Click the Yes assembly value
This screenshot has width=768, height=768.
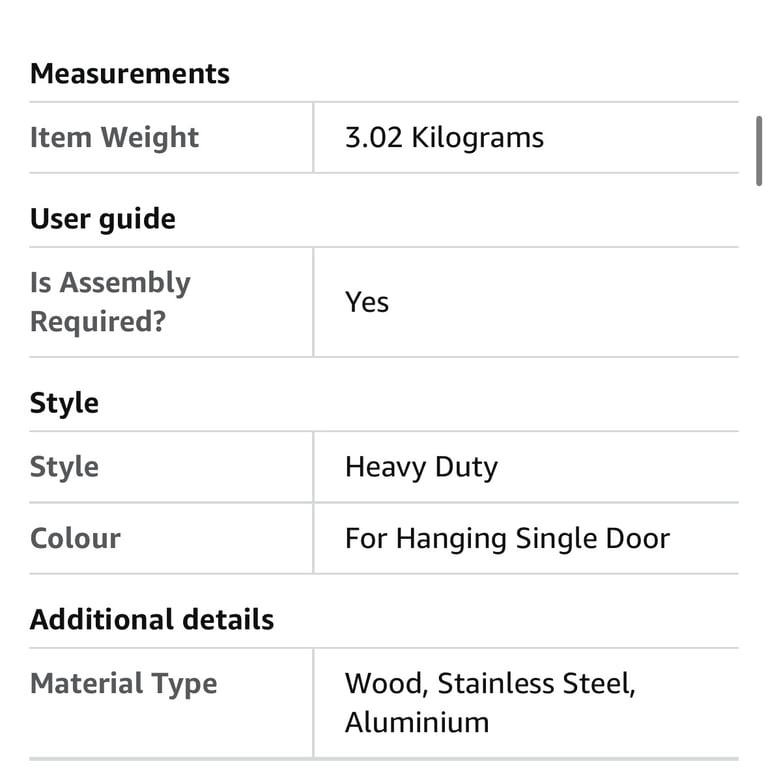367,302
